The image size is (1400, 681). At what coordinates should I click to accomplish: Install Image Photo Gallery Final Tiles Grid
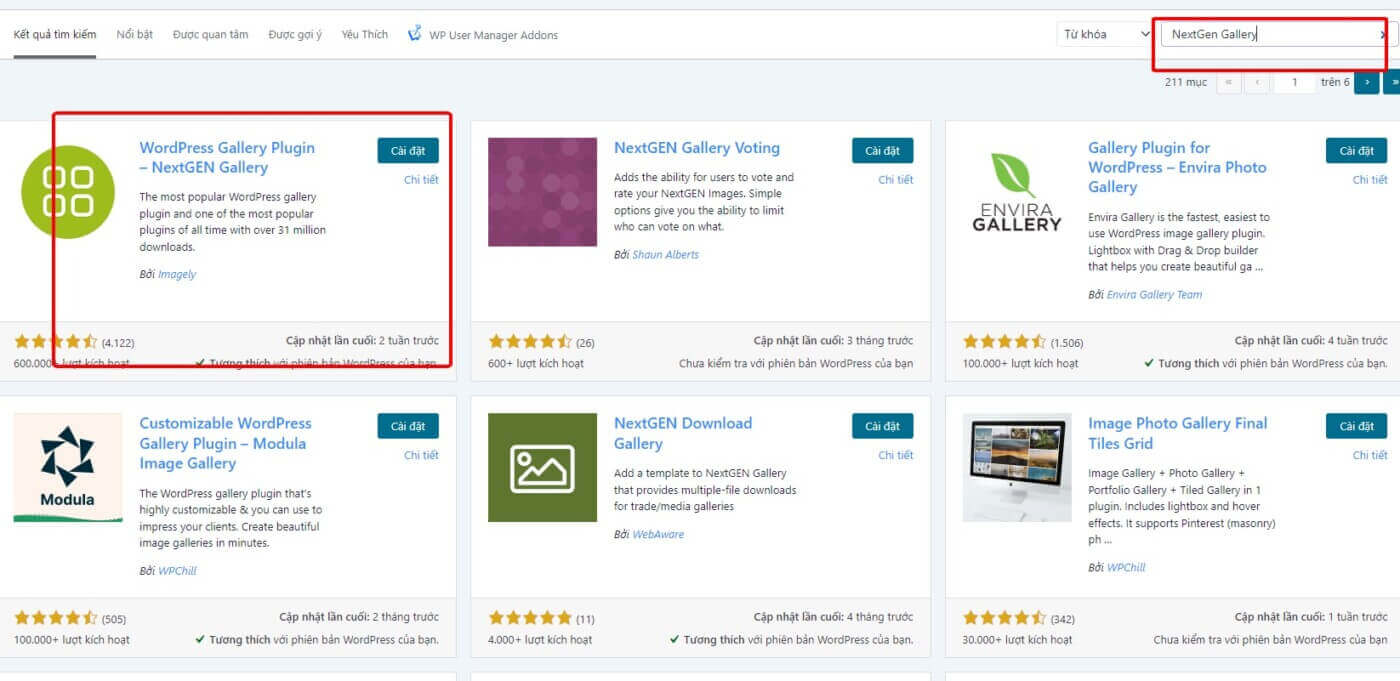click(1356, 426)
